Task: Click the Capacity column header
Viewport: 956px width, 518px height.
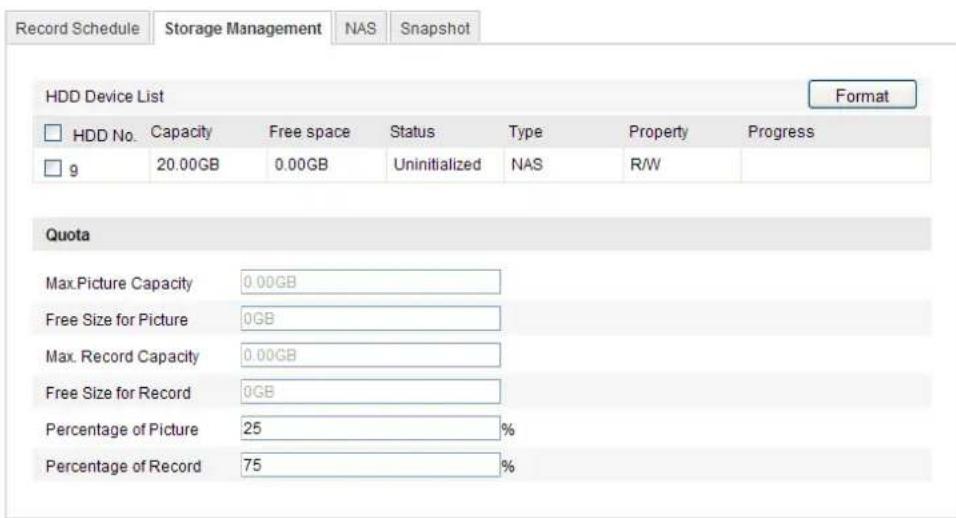Action: pos(181,132)
